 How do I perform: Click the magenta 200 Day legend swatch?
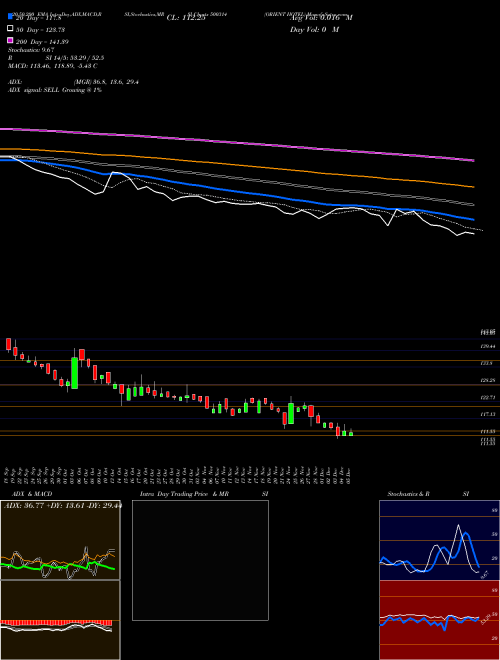click(x=10, y=40)
